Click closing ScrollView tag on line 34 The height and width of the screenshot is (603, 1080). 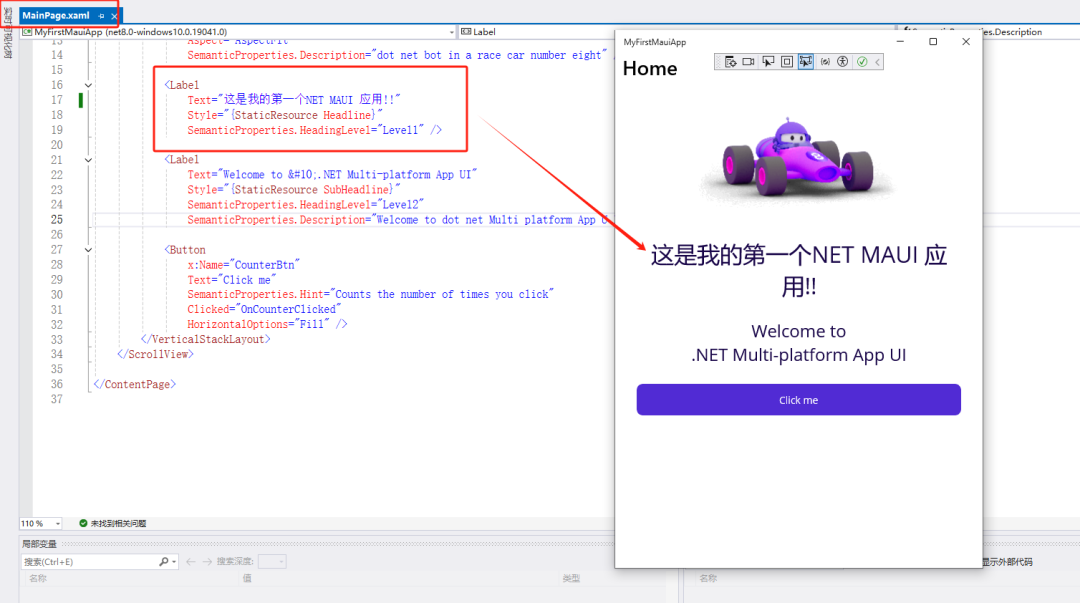(156, 354)
